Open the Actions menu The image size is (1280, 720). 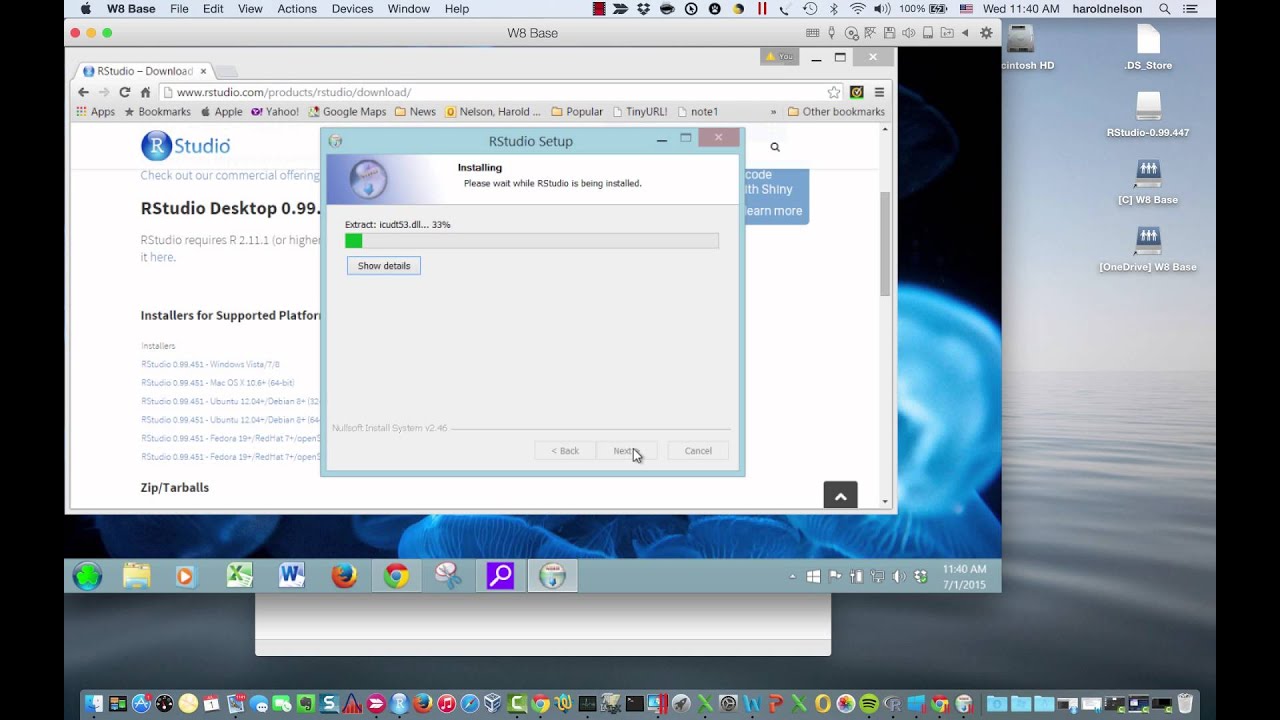click(297, 9)
